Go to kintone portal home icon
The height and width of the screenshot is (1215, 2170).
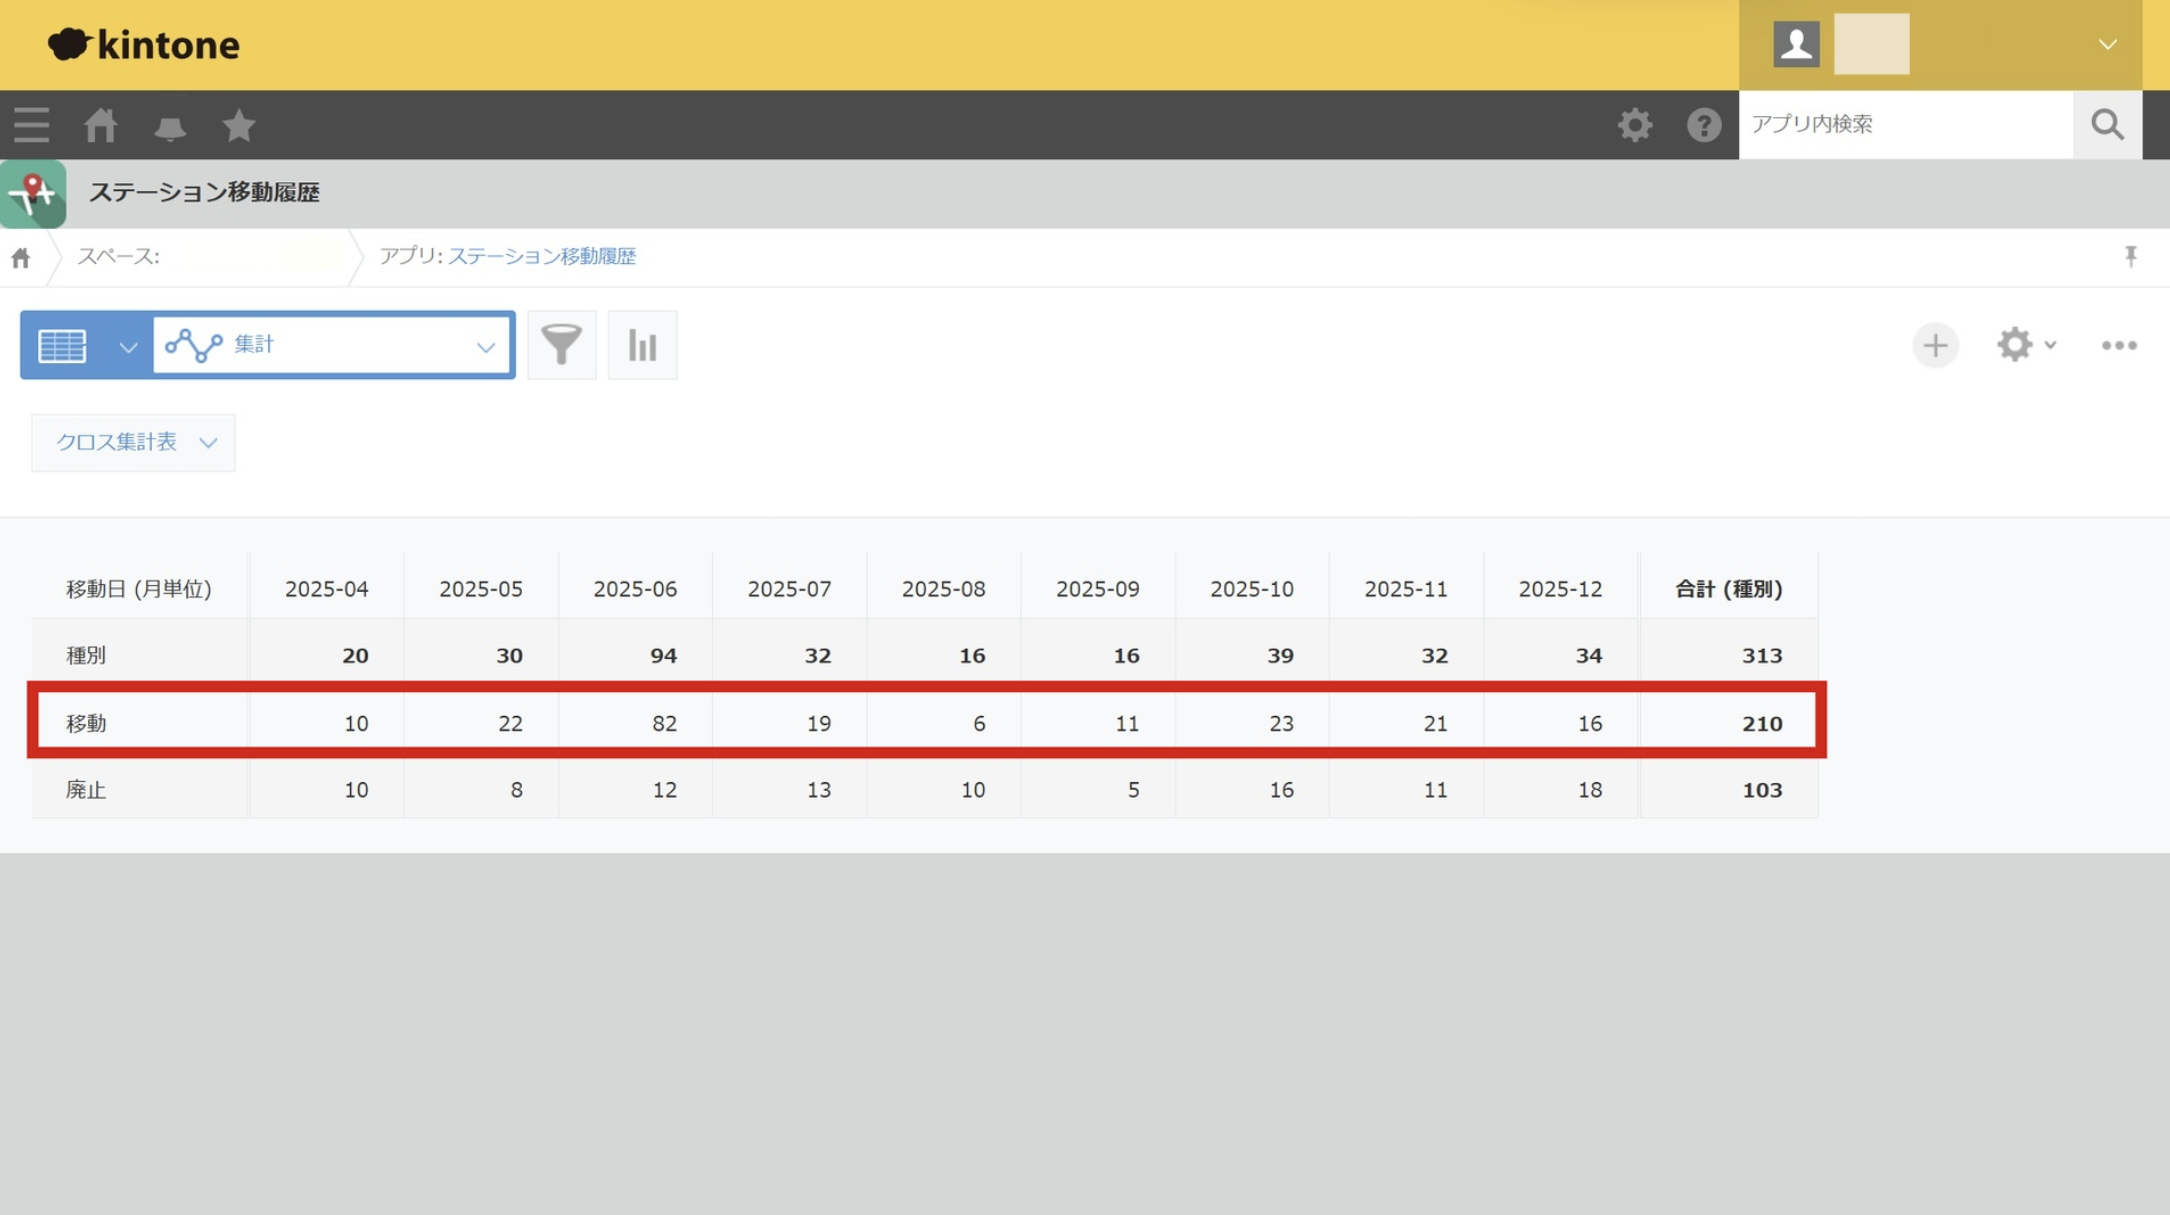pyautogui.click(x=100, y=125)
